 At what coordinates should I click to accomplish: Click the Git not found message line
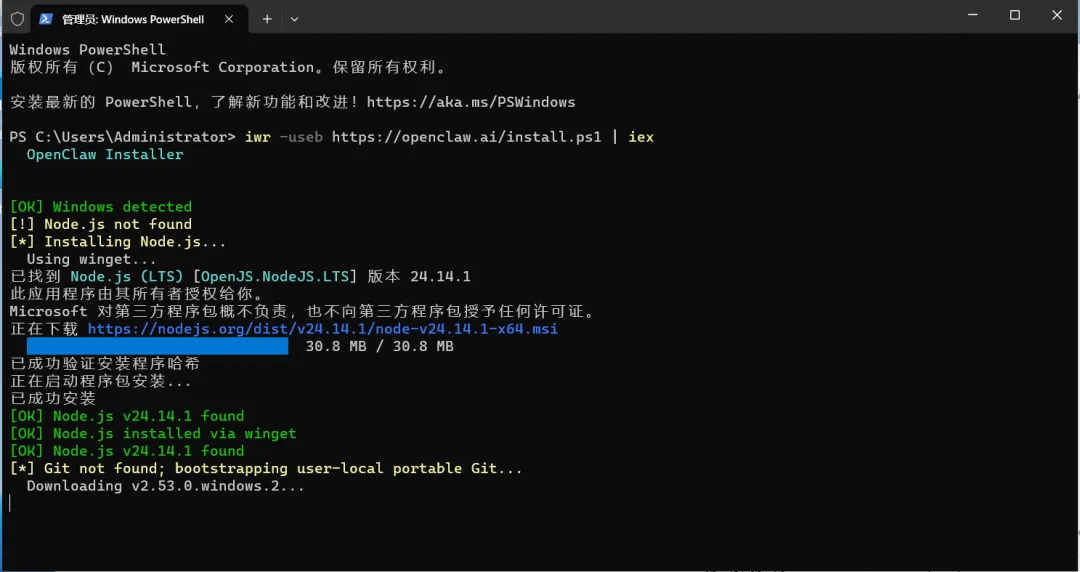[266, 469]
